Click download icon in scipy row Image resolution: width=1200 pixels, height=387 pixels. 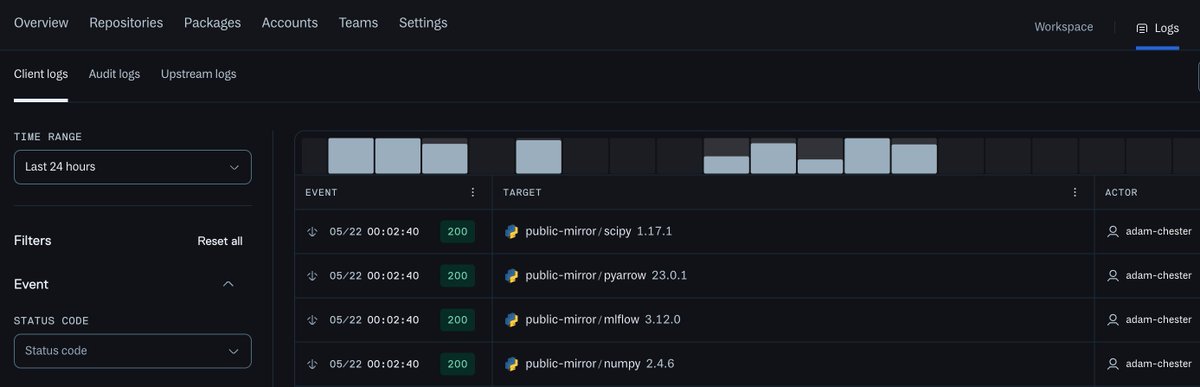click(312, 232)
